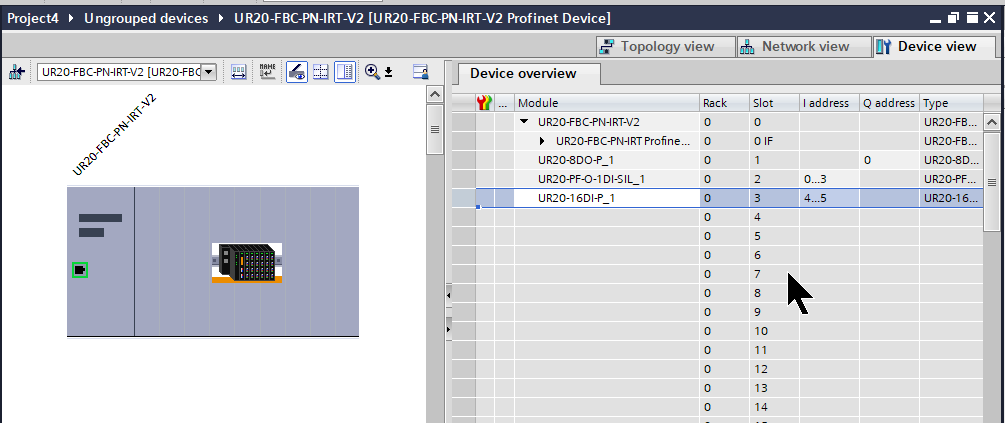Expand the UR20-FBC-PN-IRT Profinet interface row

(543, 141)
